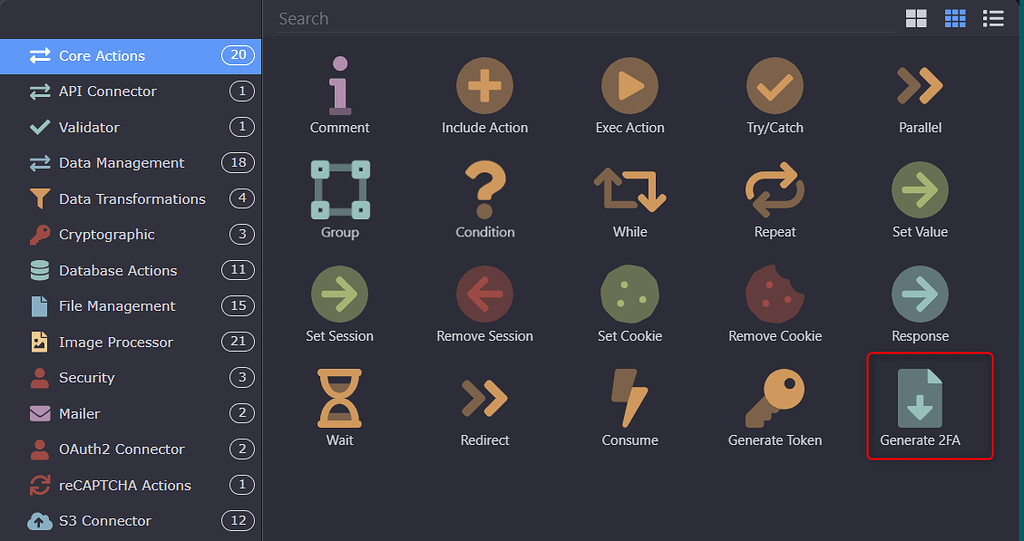The height and width of the screenshot is (541, 1024).
Task: Select the While loop action
Action: [629, 191]
